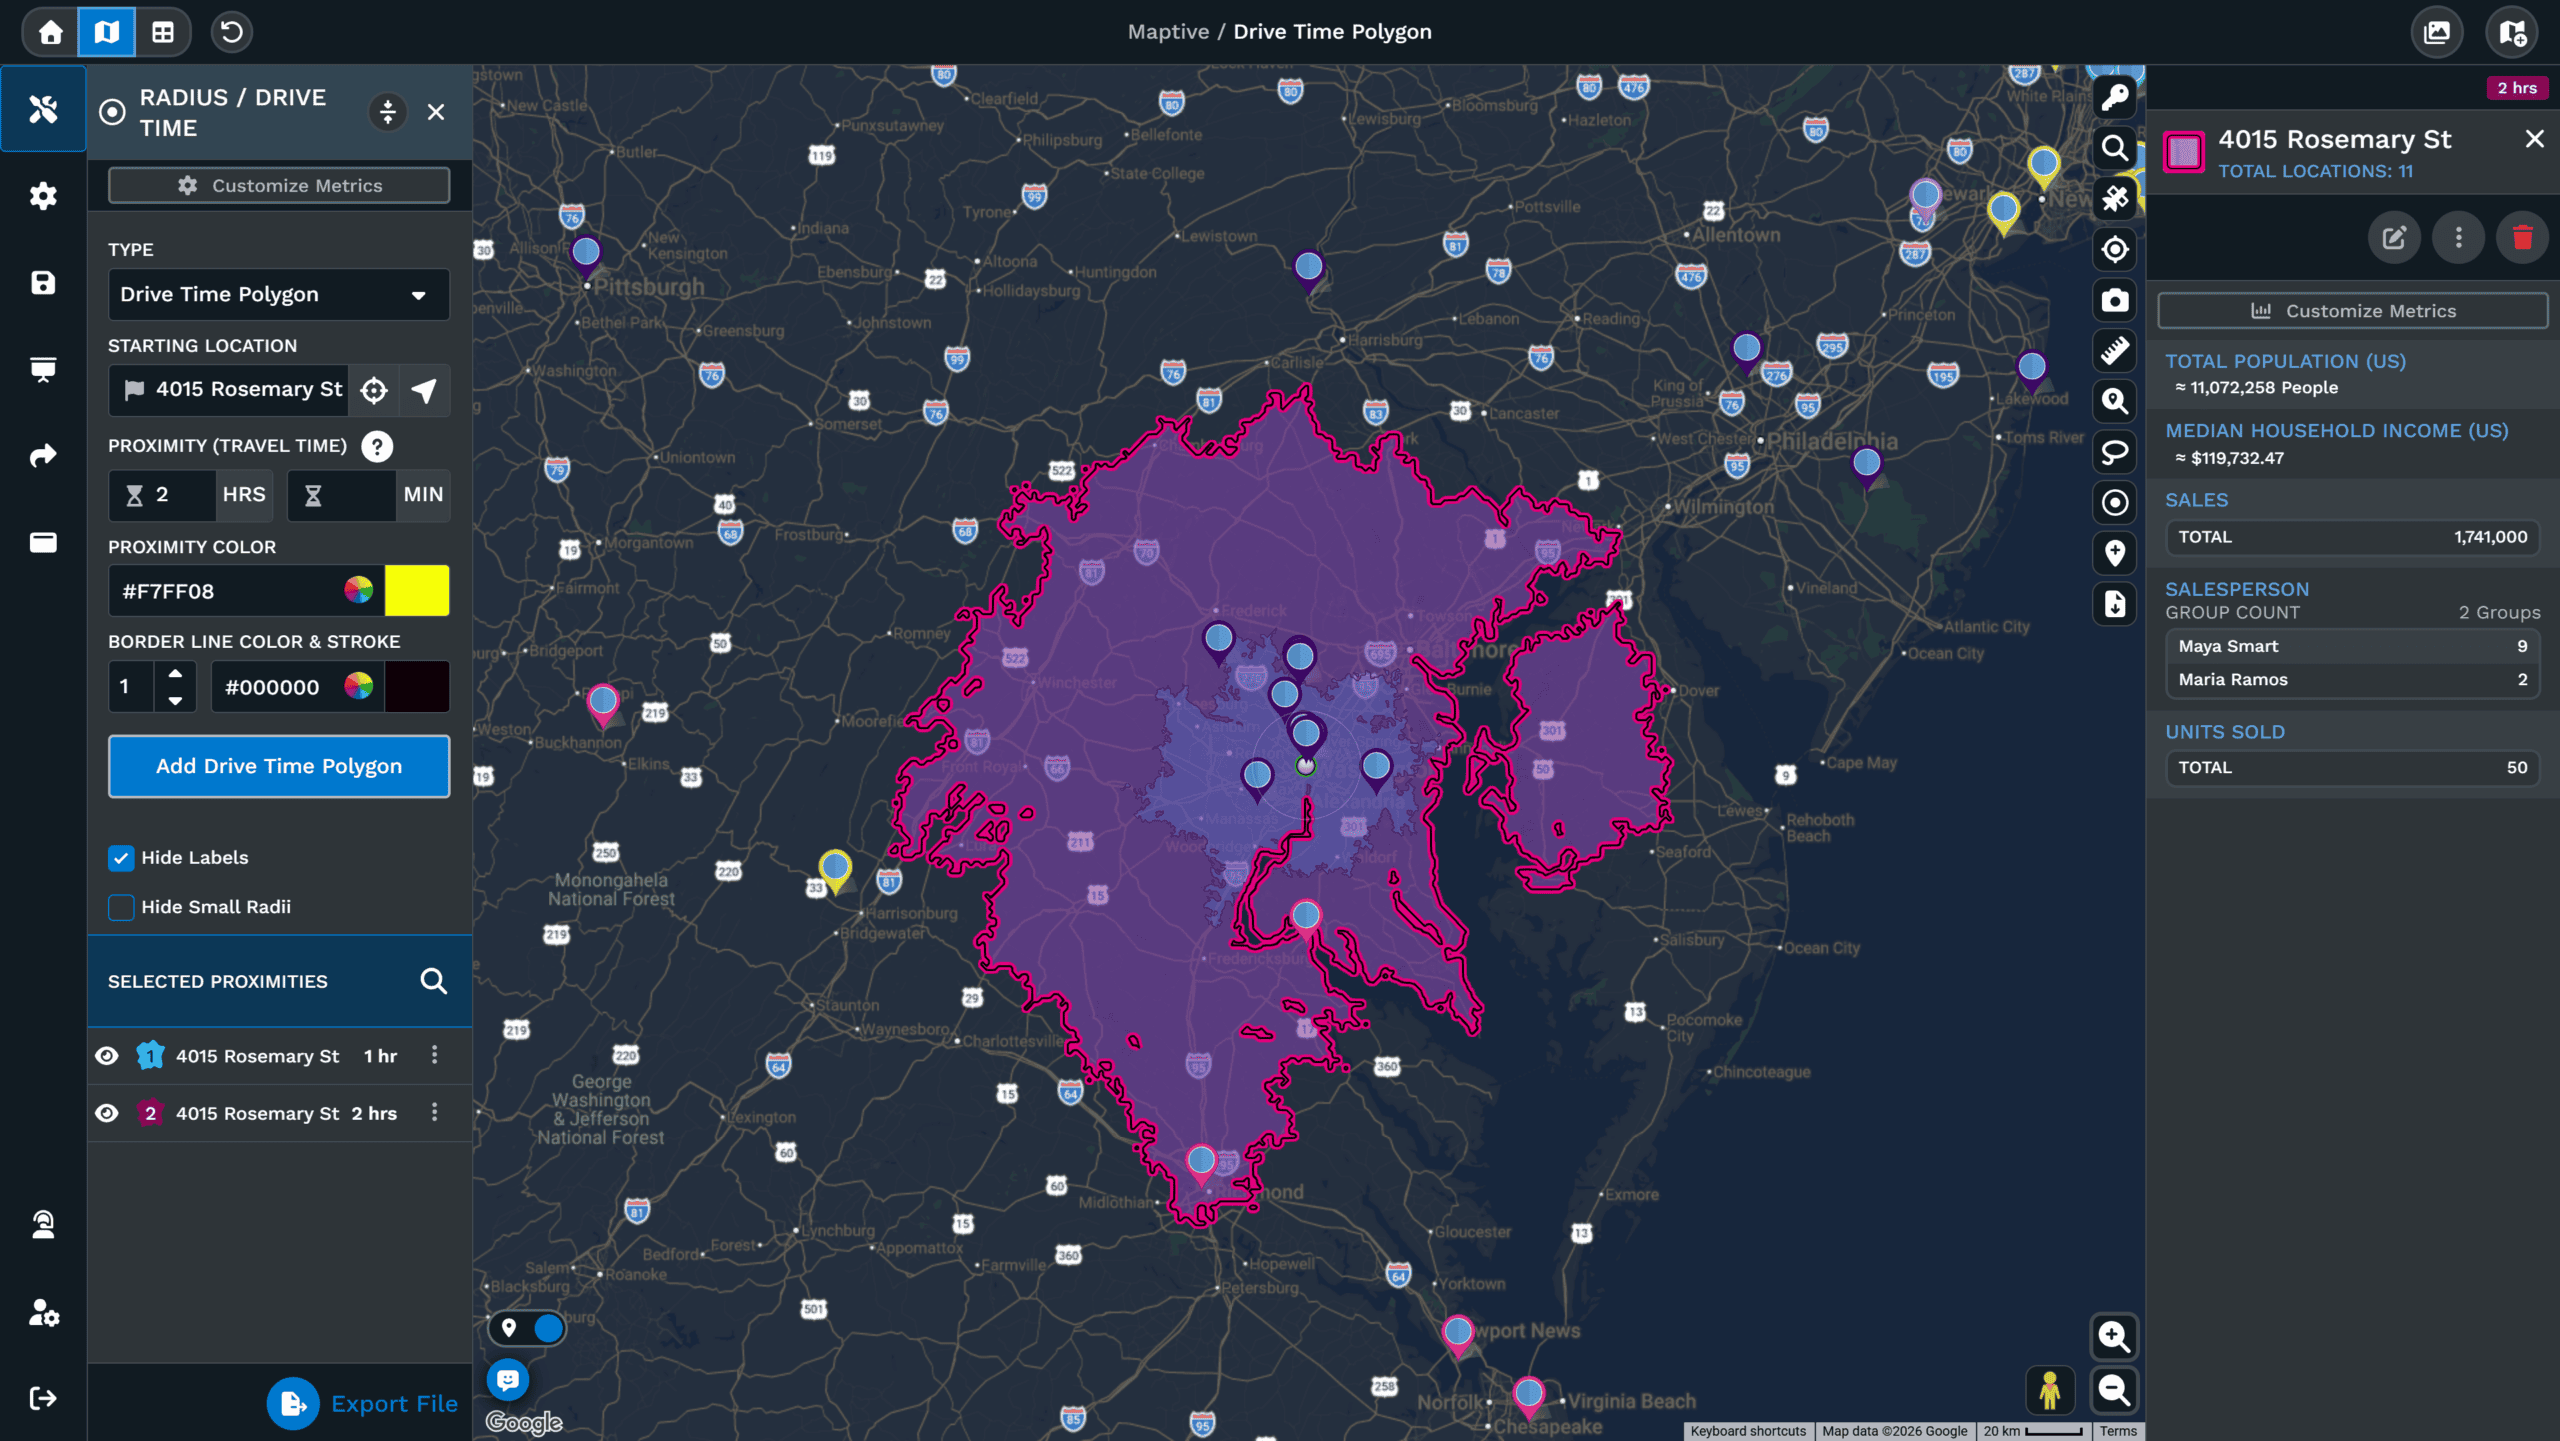
Task: Select the ruler distance tool
Action: (2115, 351)
